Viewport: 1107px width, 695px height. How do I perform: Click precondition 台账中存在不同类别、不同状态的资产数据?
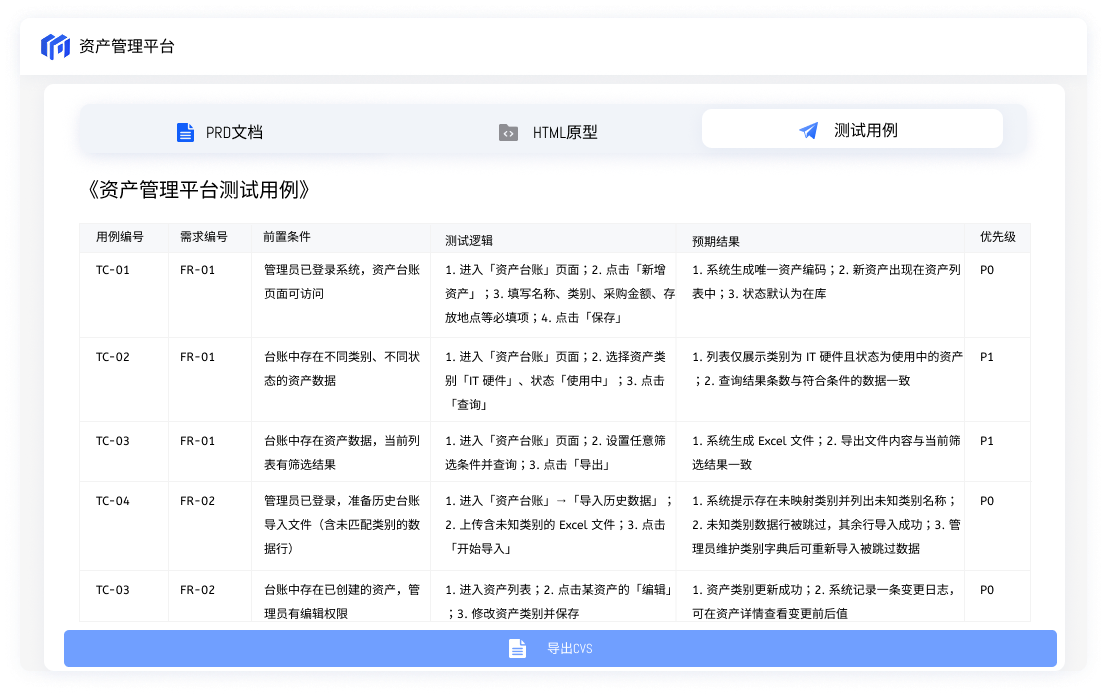(342, 369)
